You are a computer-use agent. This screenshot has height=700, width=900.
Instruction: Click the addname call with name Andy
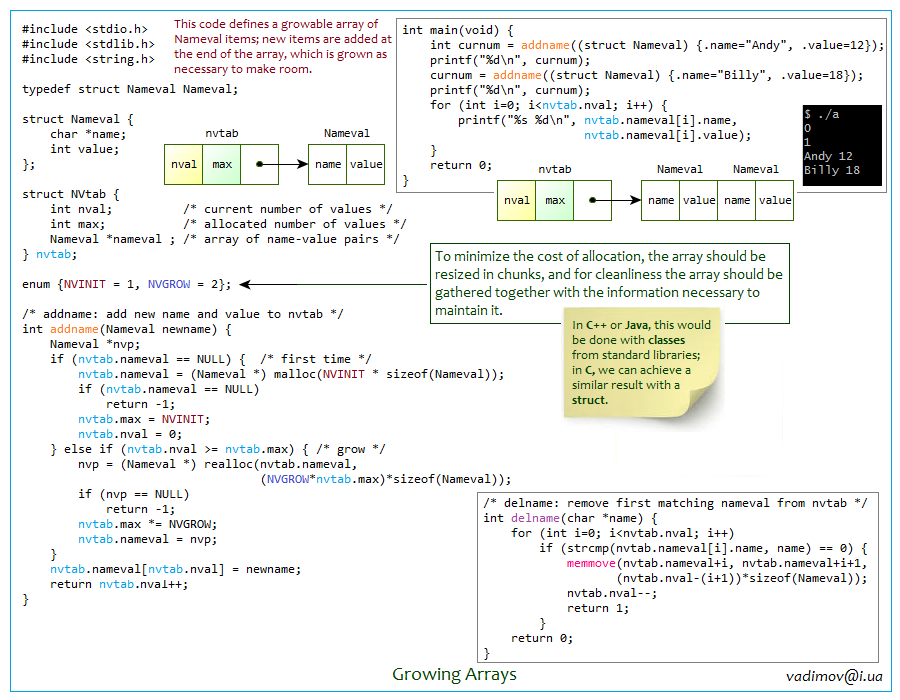point(657,45)
